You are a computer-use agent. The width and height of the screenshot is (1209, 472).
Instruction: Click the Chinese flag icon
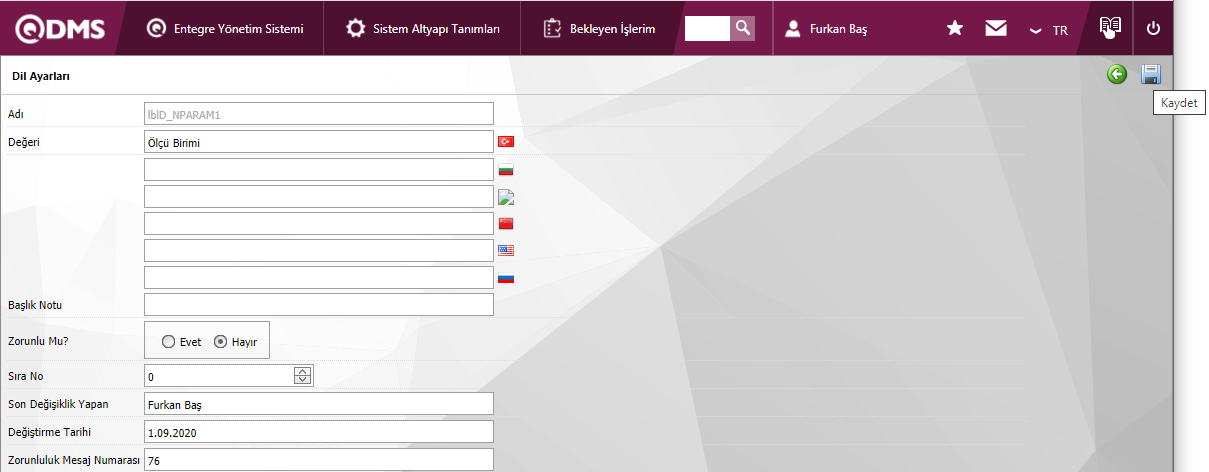(x=506, y=223)
